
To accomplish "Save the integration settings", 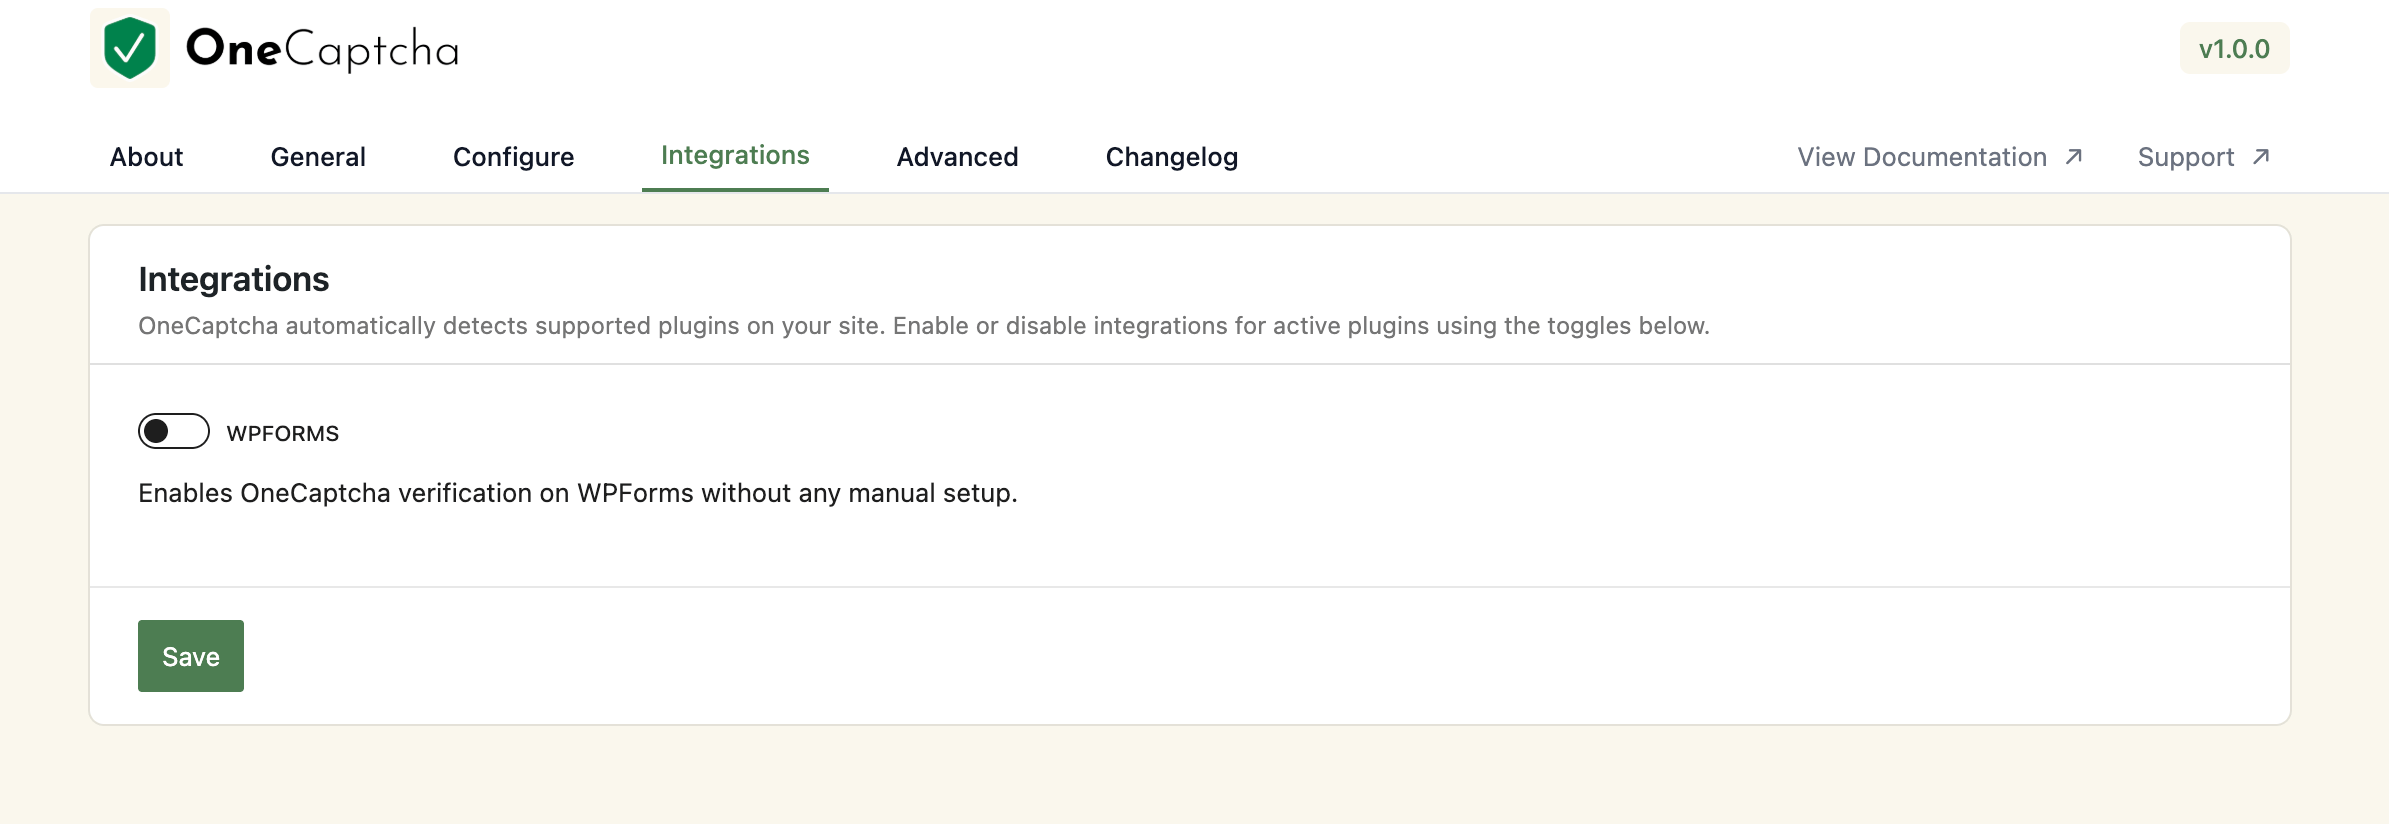I will coord(191,656).
